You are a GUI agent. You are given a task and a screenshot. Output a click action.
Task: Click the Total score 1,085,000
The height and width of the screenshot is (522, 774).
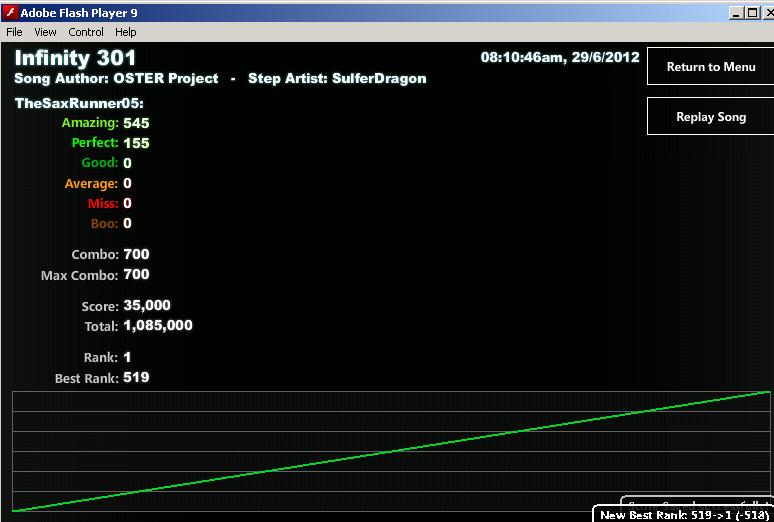coord(158,325)
